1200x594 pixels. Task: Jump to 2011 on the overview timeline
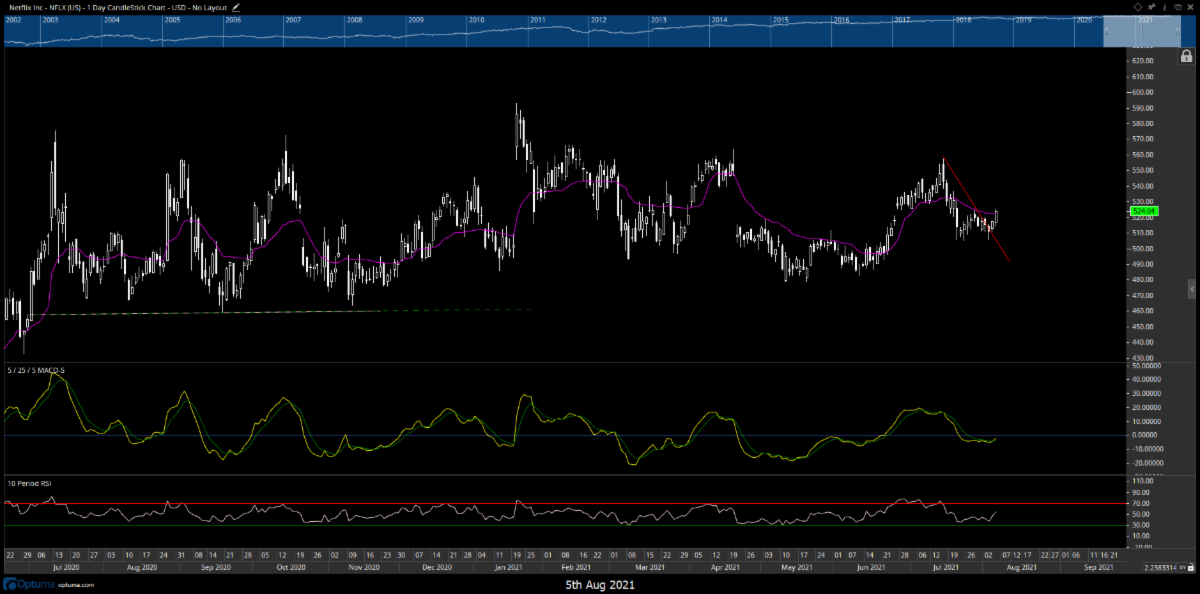(537, 20)
